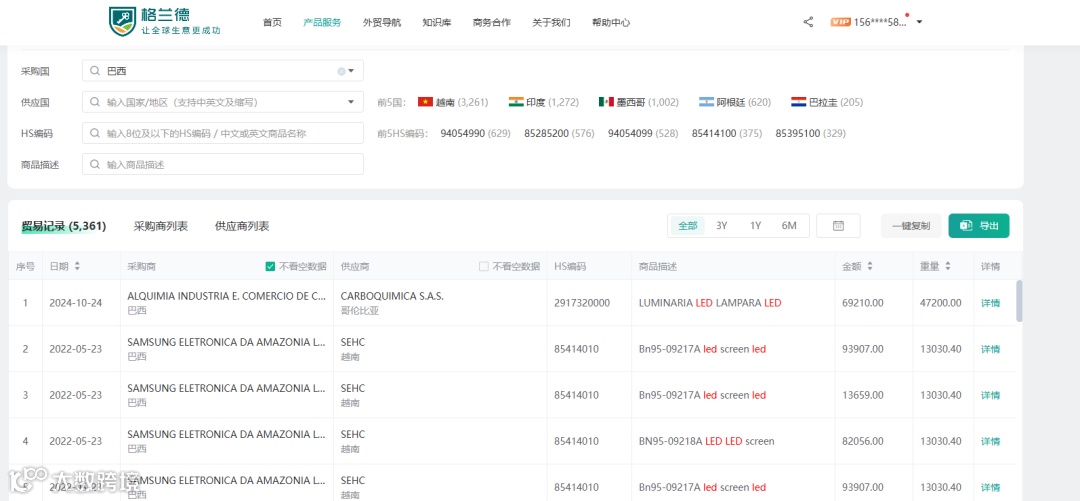This screenshot has height=501, width=1080.
Task: Check 不看空数据 under 供应商 column
Action: pos(484,266)
